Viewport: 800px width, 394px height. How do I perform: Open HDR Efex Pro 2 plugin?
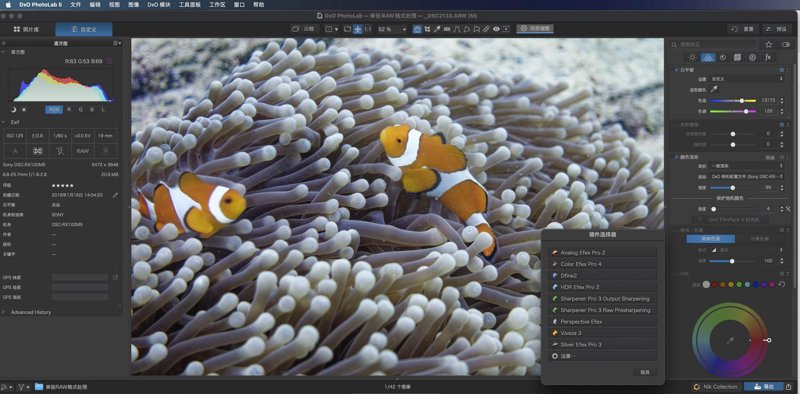coord(603,287)
